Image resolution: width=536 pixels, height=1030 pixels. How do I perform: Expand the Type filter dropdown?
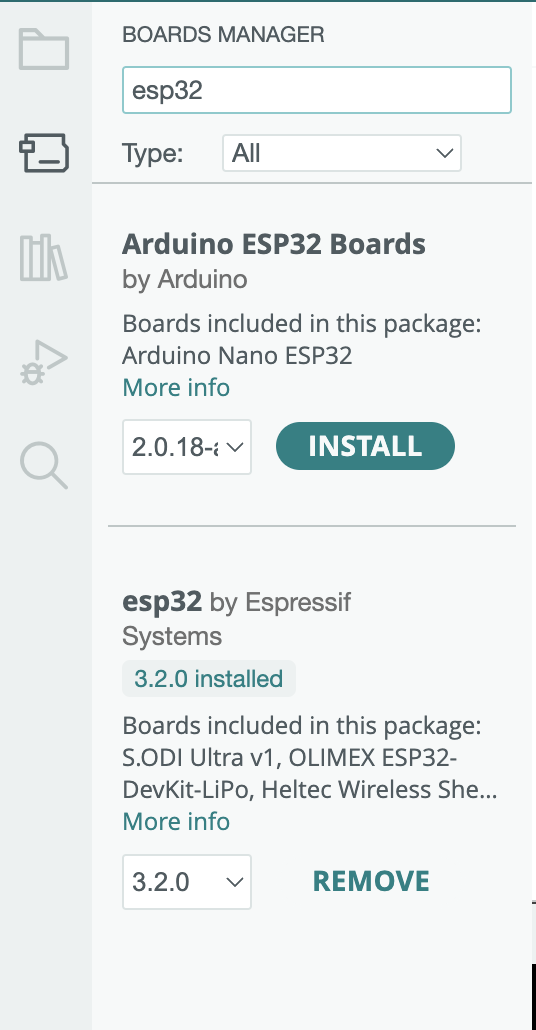342,153
